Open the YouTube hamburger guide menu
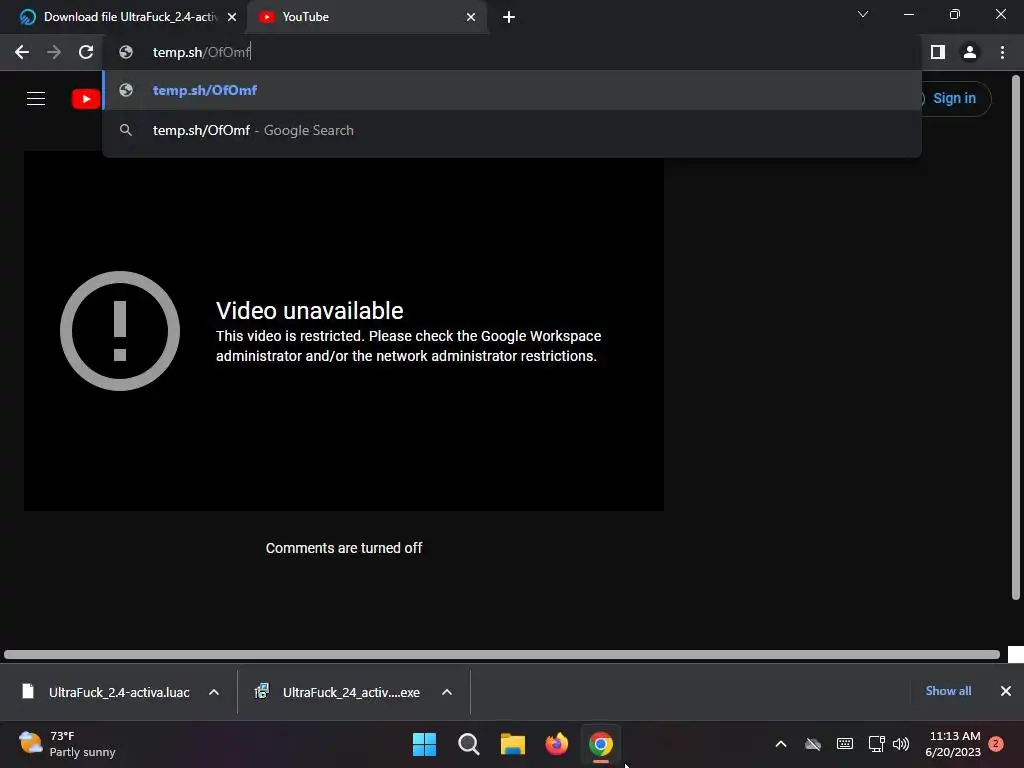This screenshot has width=1024, height=768. tap(36, 99)
